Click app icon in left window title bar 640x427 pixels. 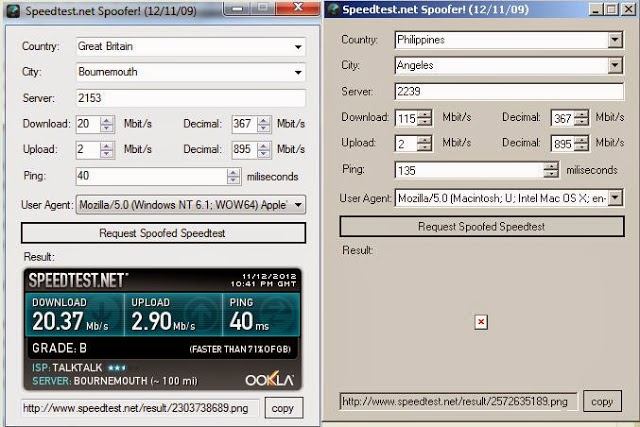(13, 11)
